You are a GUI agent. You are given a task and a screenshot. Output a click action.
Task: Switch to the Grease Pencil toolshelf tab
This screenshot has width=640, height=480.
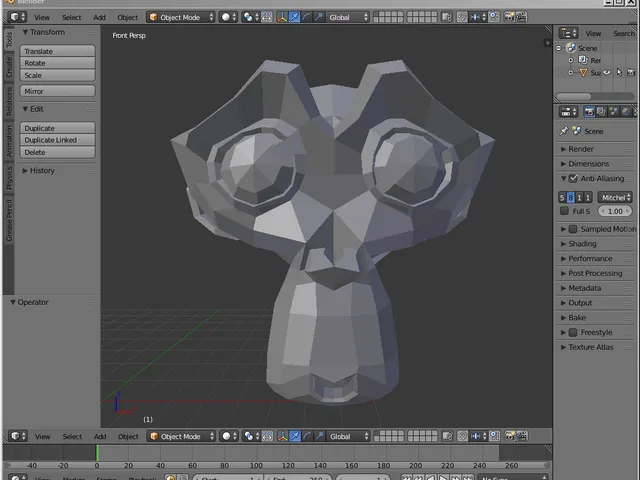coord(9,220)
